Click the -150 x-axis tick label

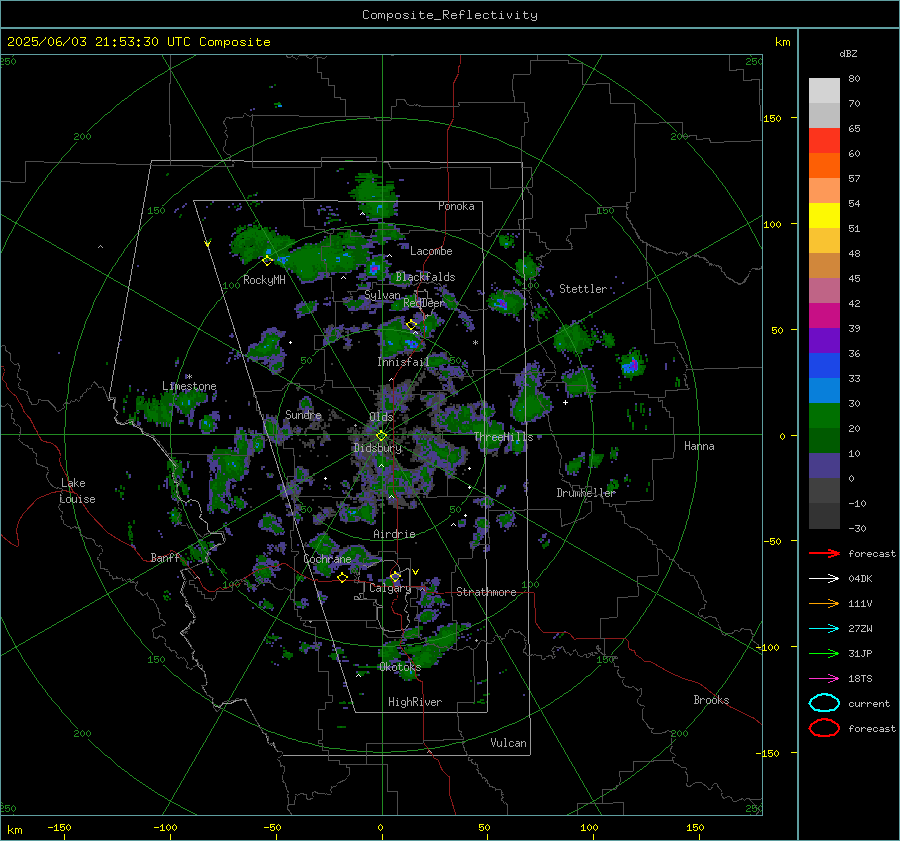[59, 827]
